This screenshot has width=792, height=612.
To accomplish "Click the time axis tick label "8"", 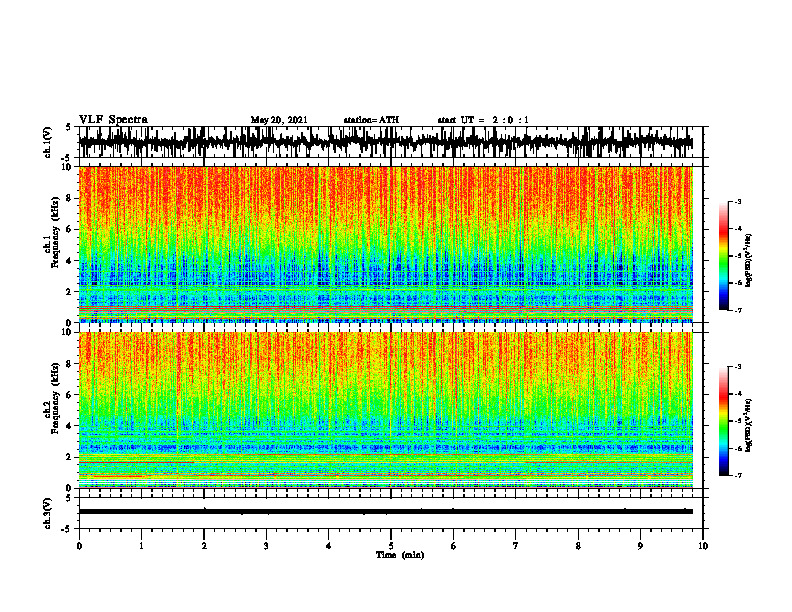I will click(578, 546).
